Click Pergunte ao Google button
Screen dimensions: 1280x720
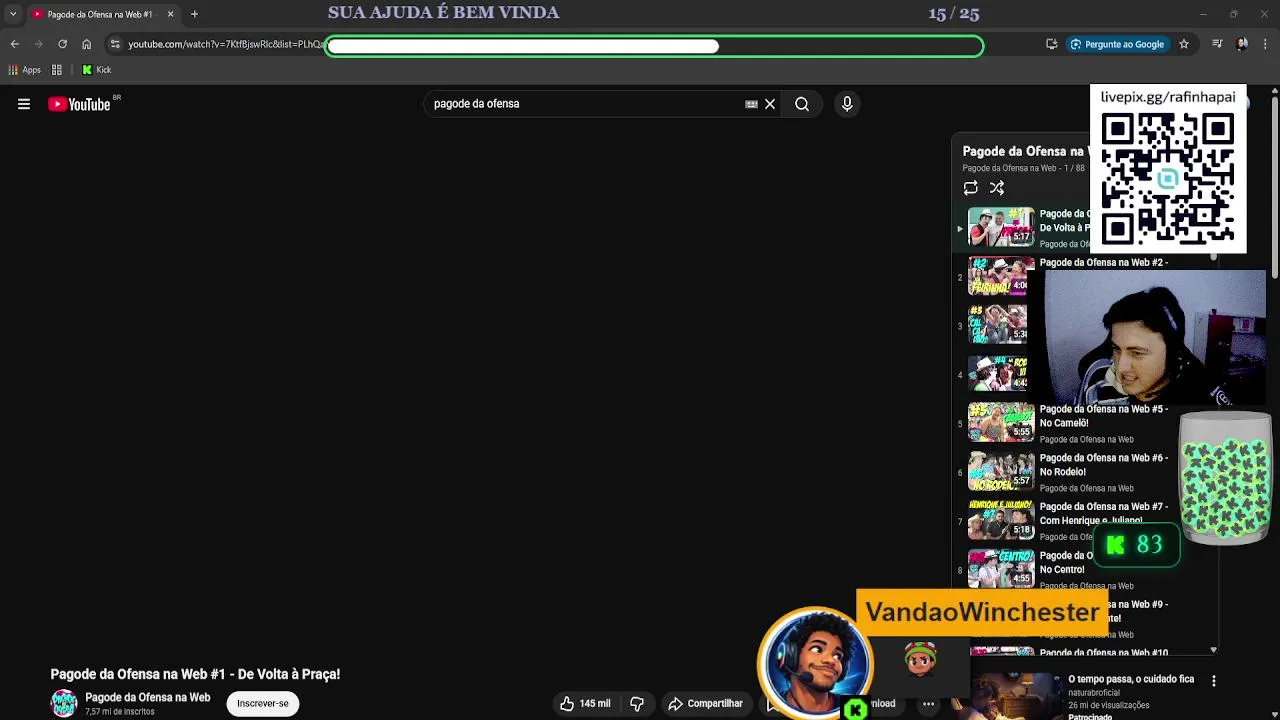point(1117,44)
